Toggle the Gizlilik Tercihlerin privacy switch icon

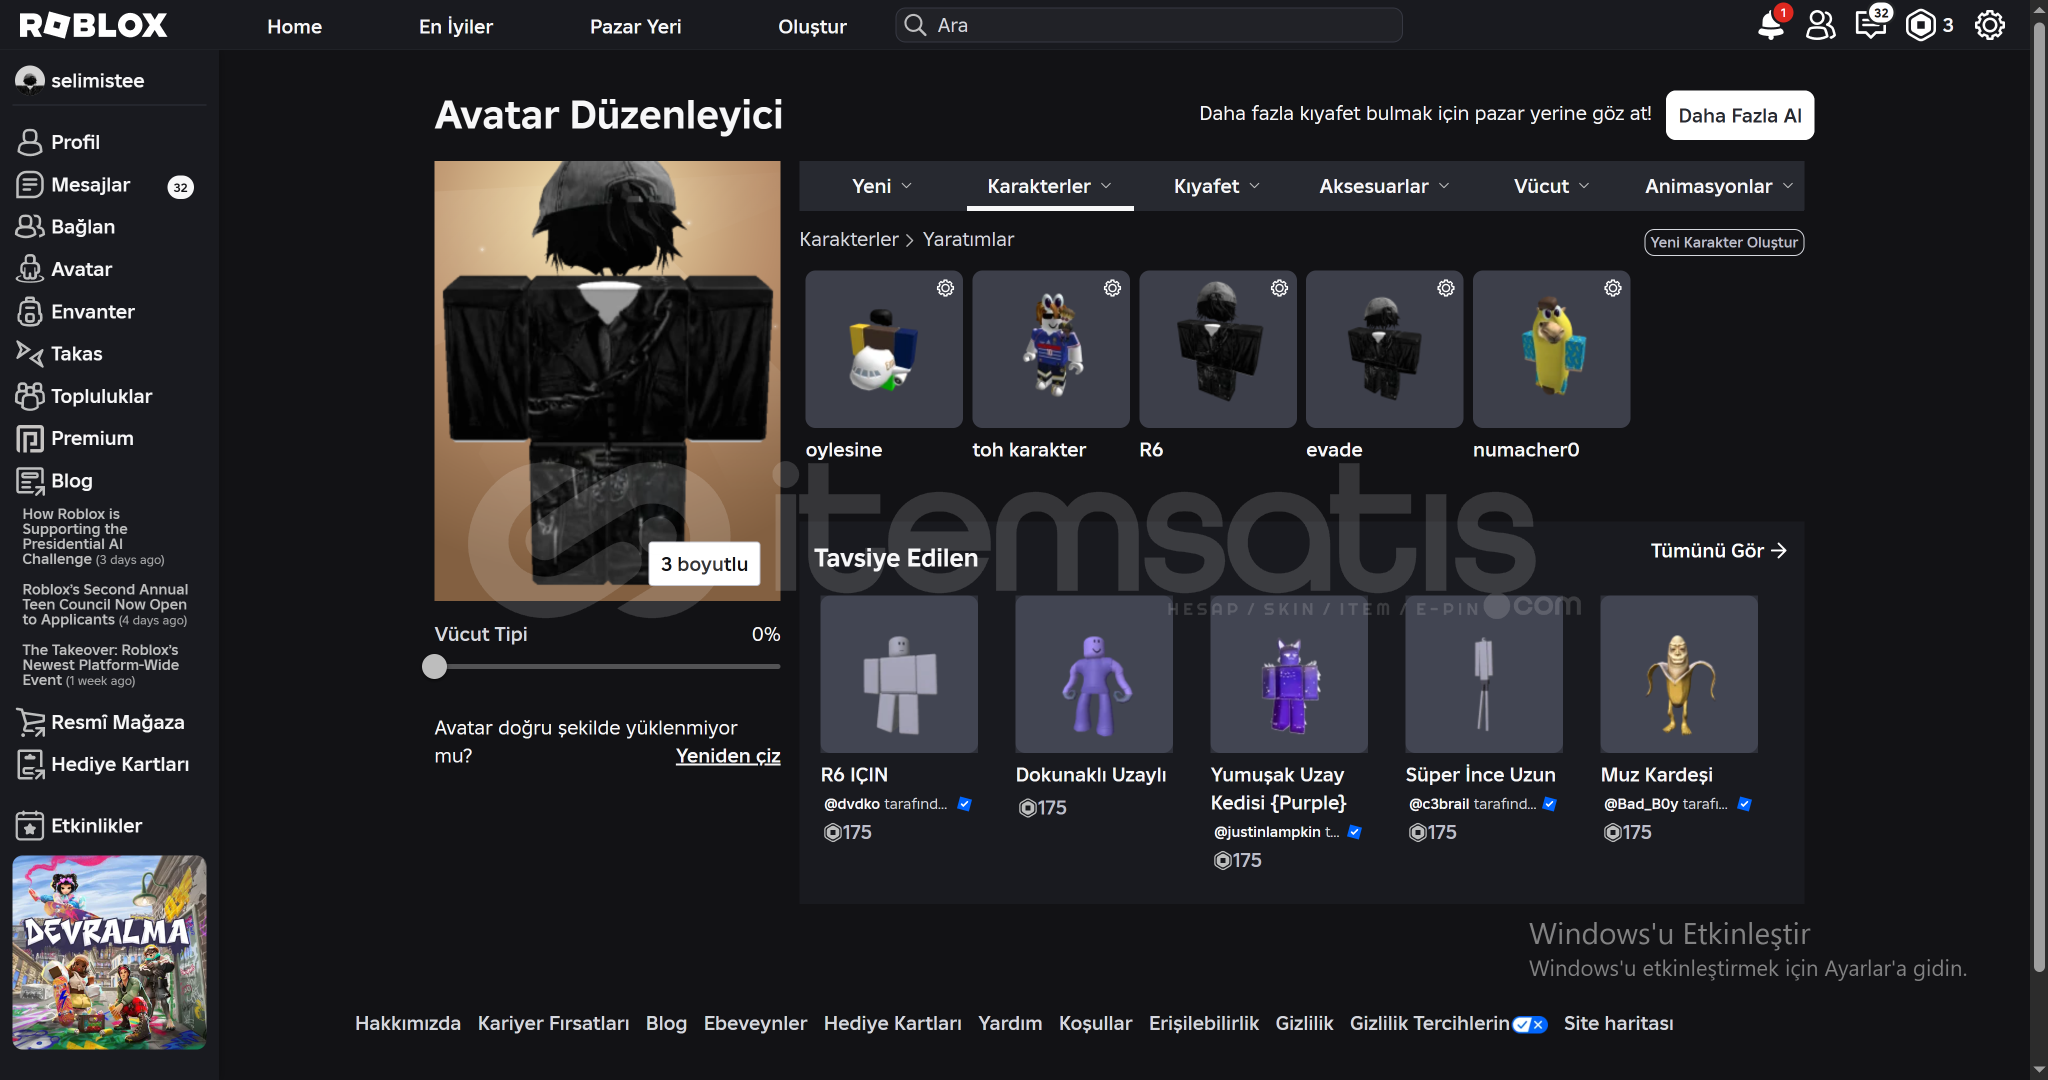click(1530, 1024)
